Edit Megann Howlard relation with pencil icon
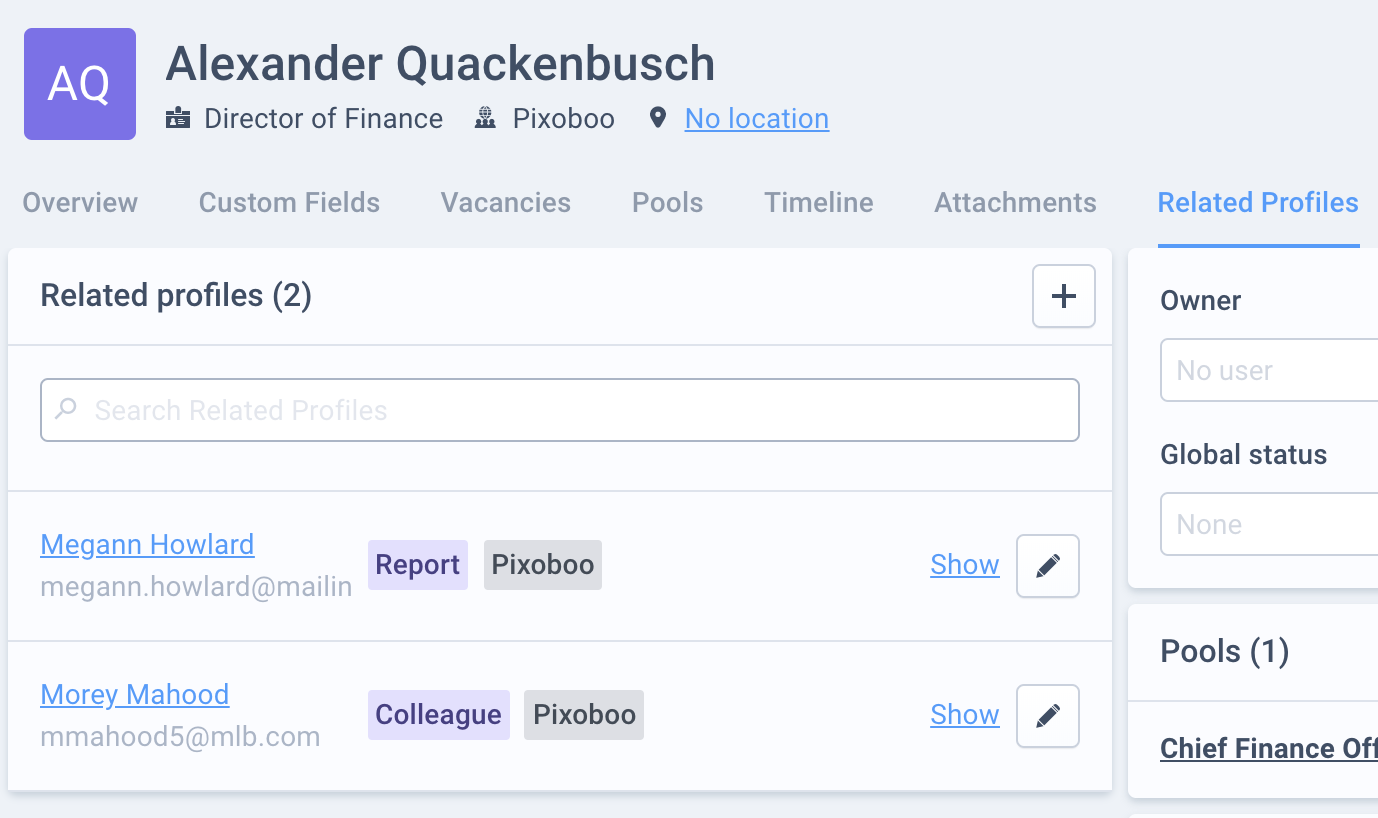This screenshot has width=1378, height=818. pos(1048,566)
